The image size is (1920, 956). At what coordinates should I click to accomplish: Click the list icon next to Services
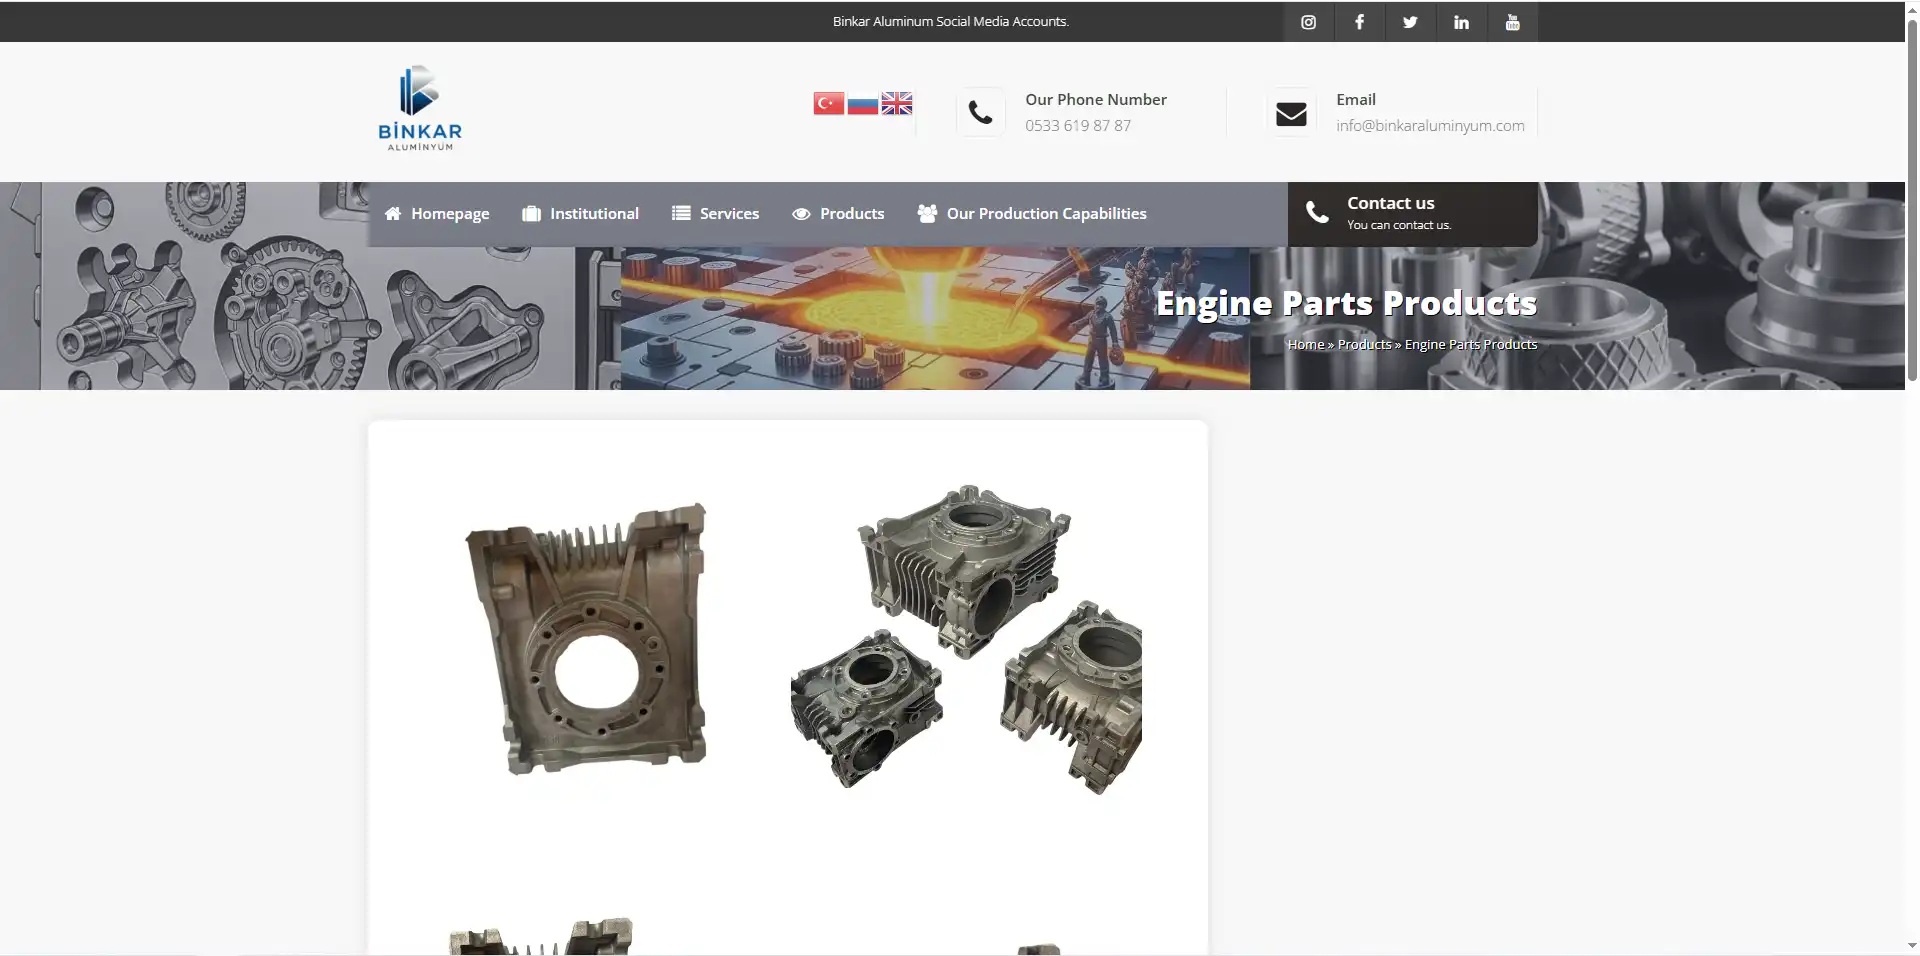(681, 213)
